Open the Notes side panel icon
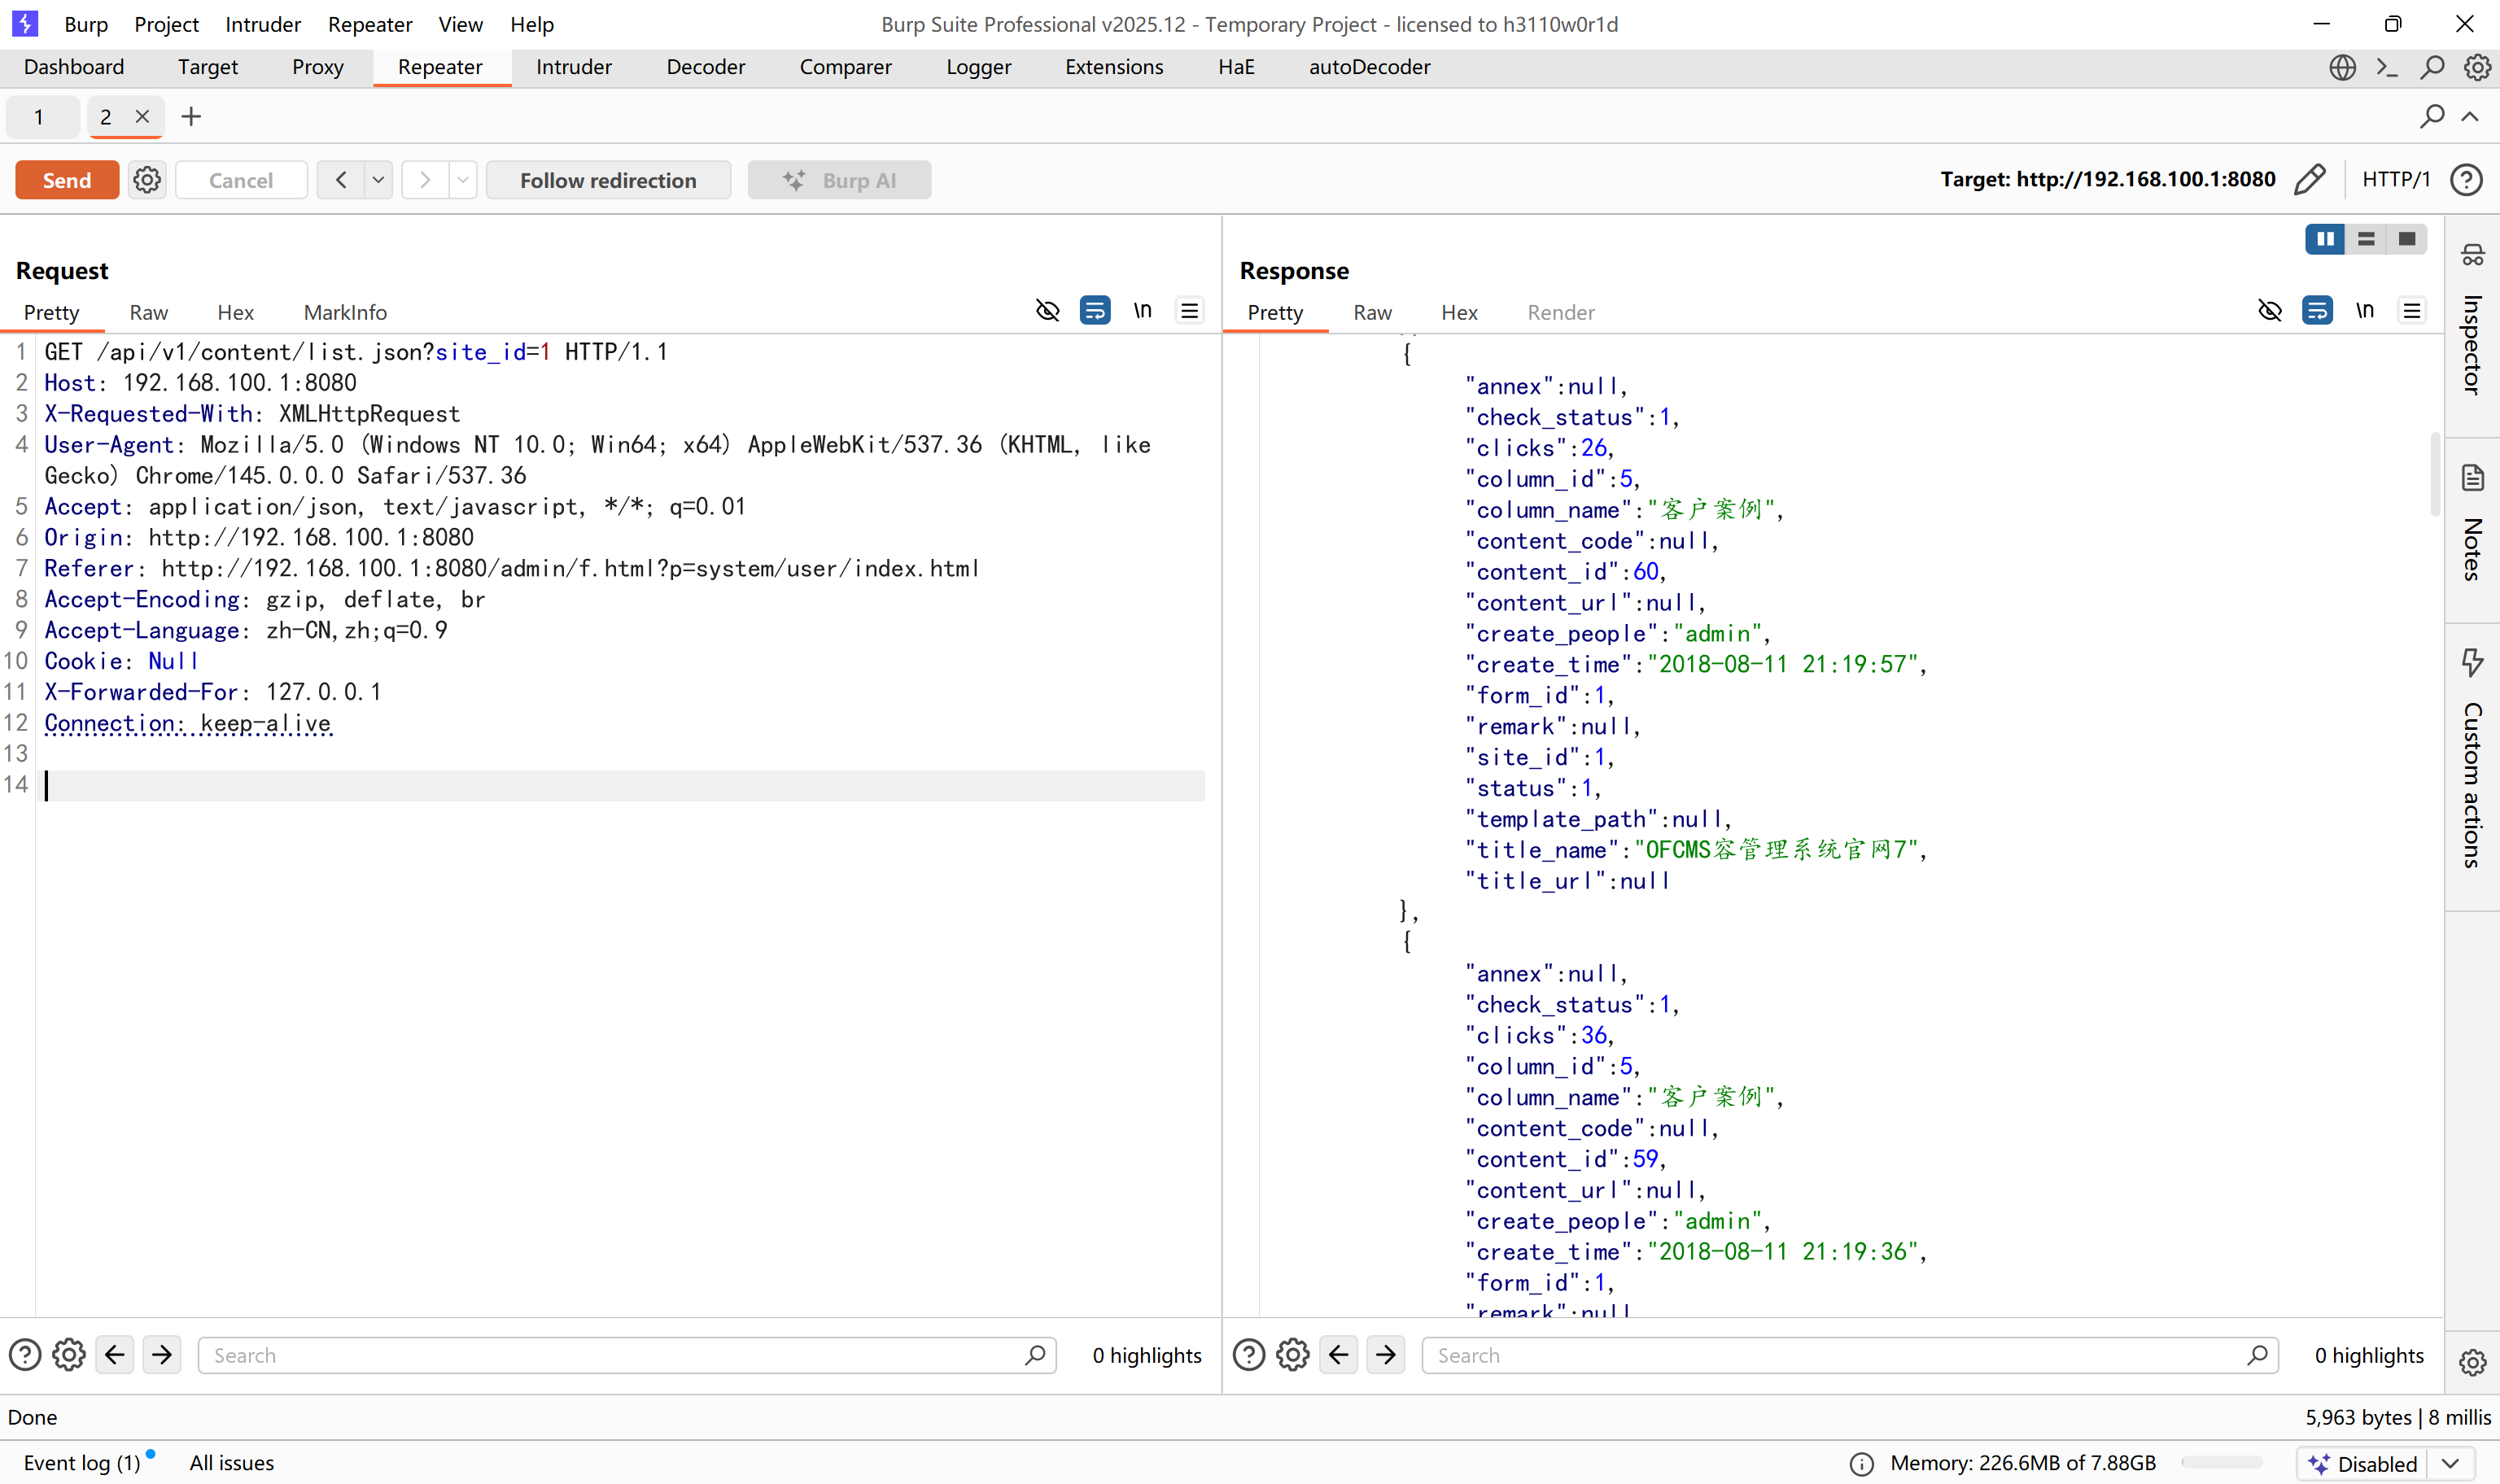The image size is (2500, 1484). [2472, 478]
